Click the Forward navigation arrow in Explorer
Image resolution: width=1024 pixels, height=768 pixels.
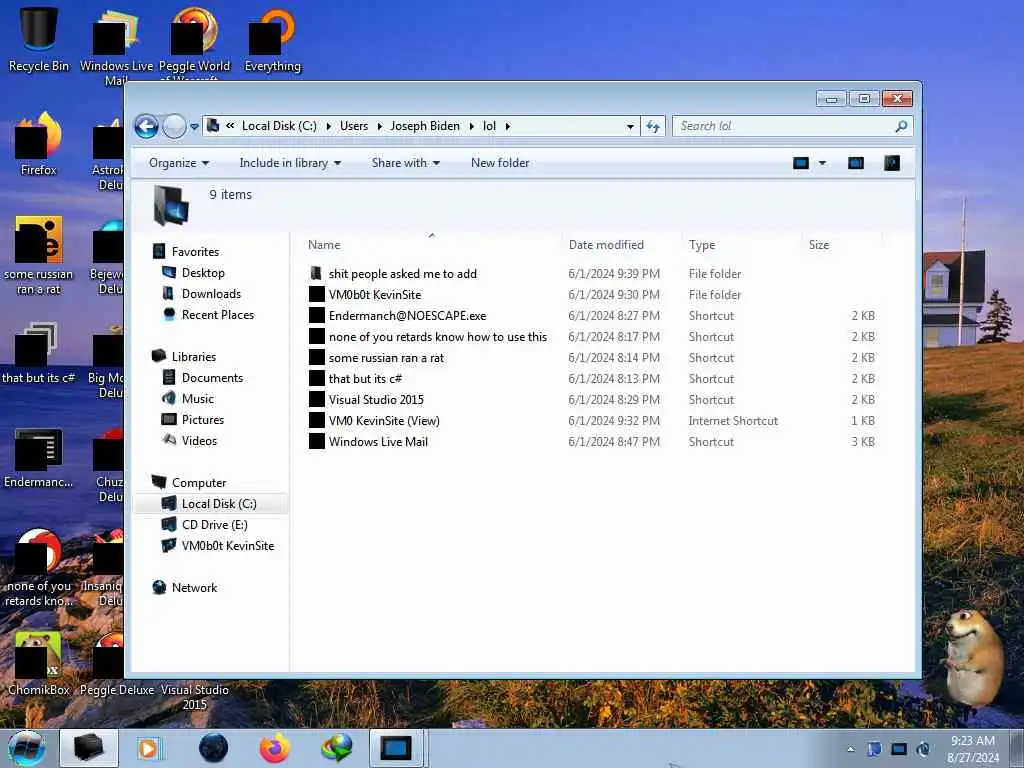point(174,126)
